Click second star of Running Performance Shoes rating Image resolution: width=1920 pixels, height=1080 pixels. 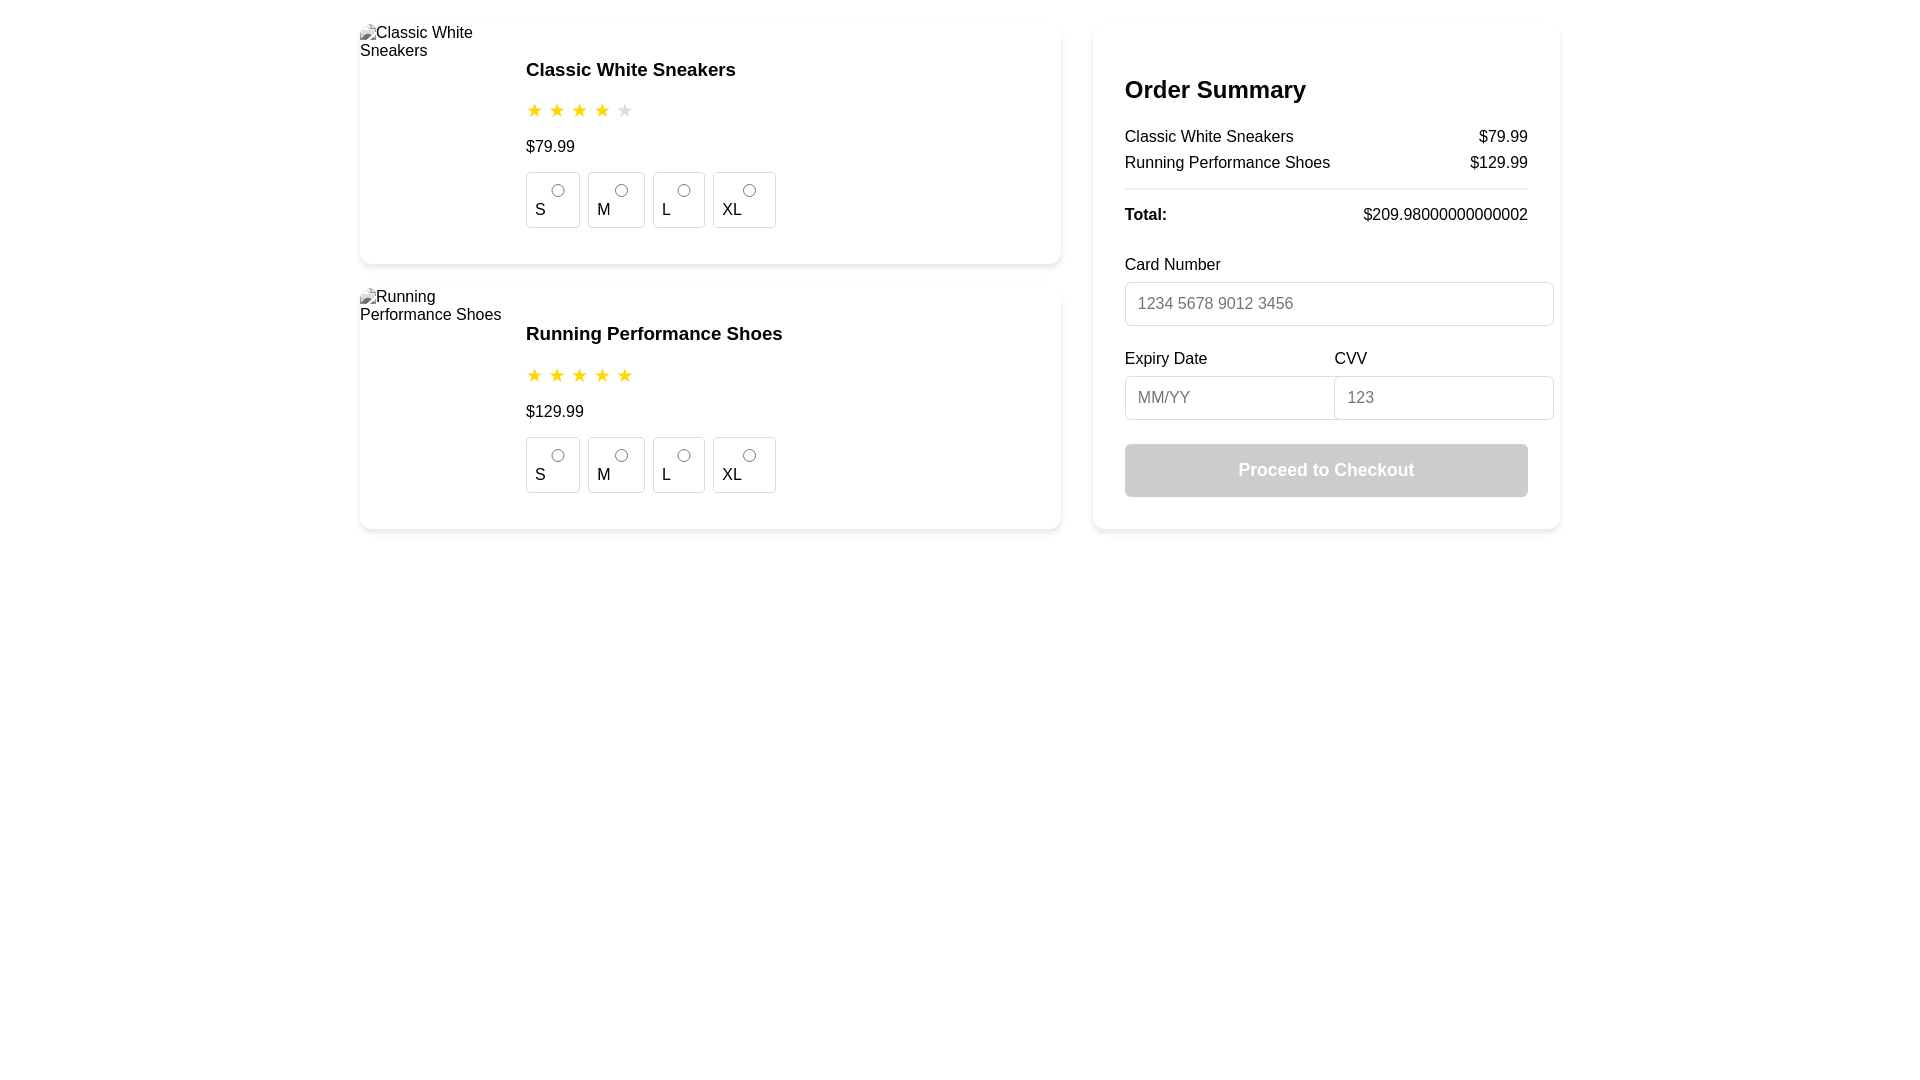point(557,376)
